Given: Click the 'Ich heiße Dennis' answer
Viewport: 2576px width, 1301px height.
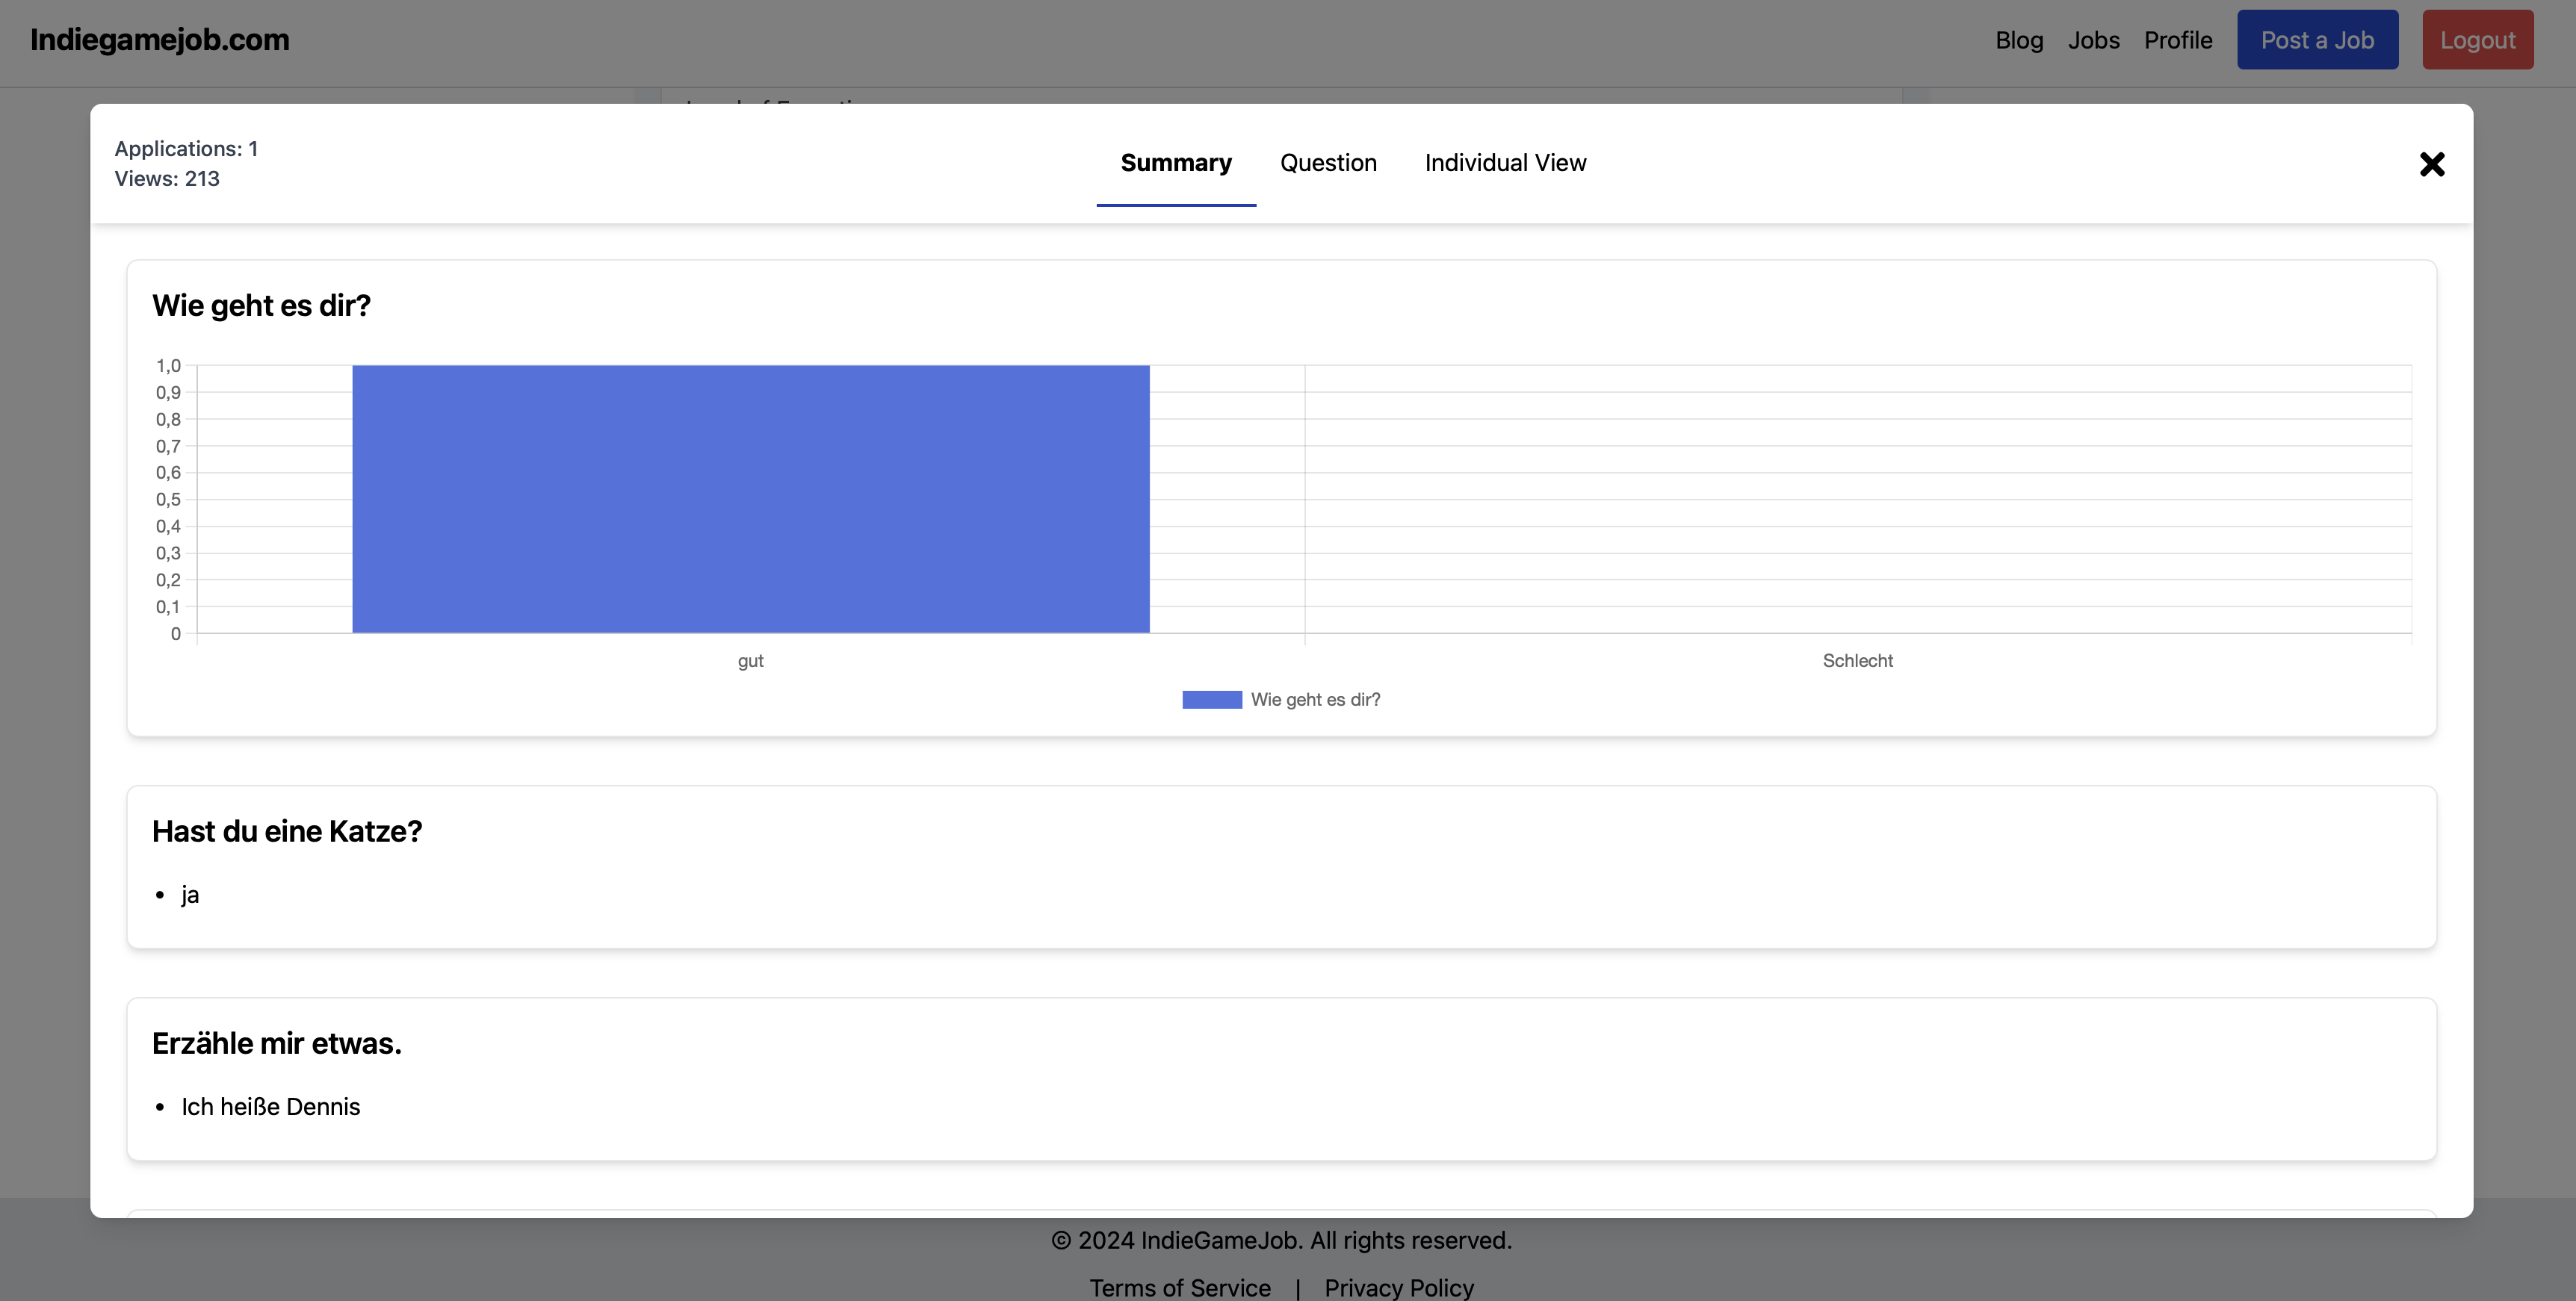Looking at the screenshot, I should click(x=270, y=1107).
